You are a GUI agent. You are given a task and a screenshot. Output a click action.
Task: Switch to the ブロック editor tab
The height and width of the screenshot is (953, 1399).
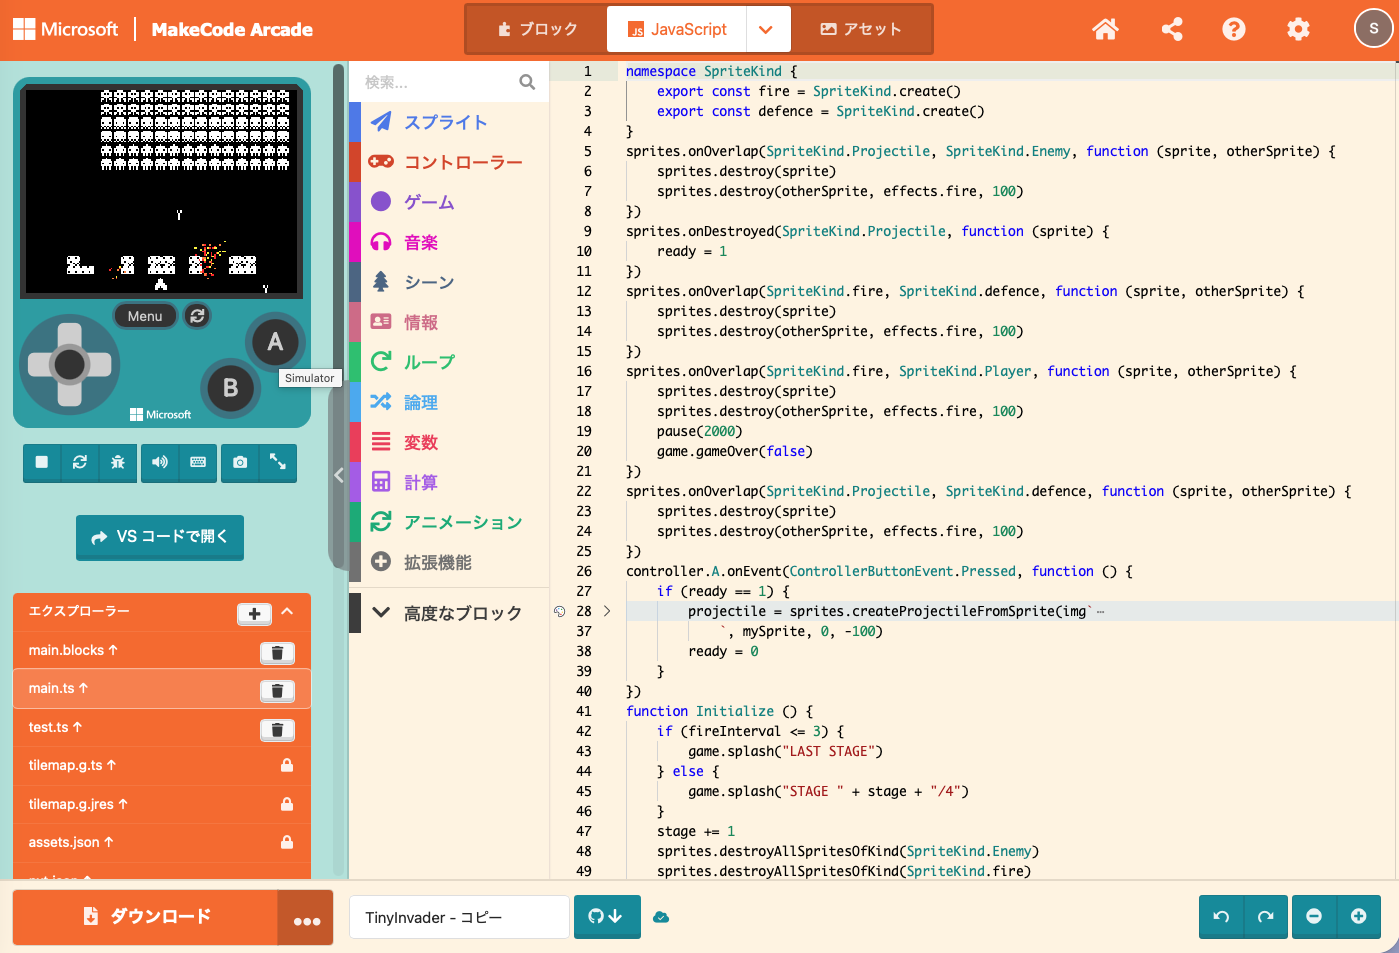(x=537, y=29)
